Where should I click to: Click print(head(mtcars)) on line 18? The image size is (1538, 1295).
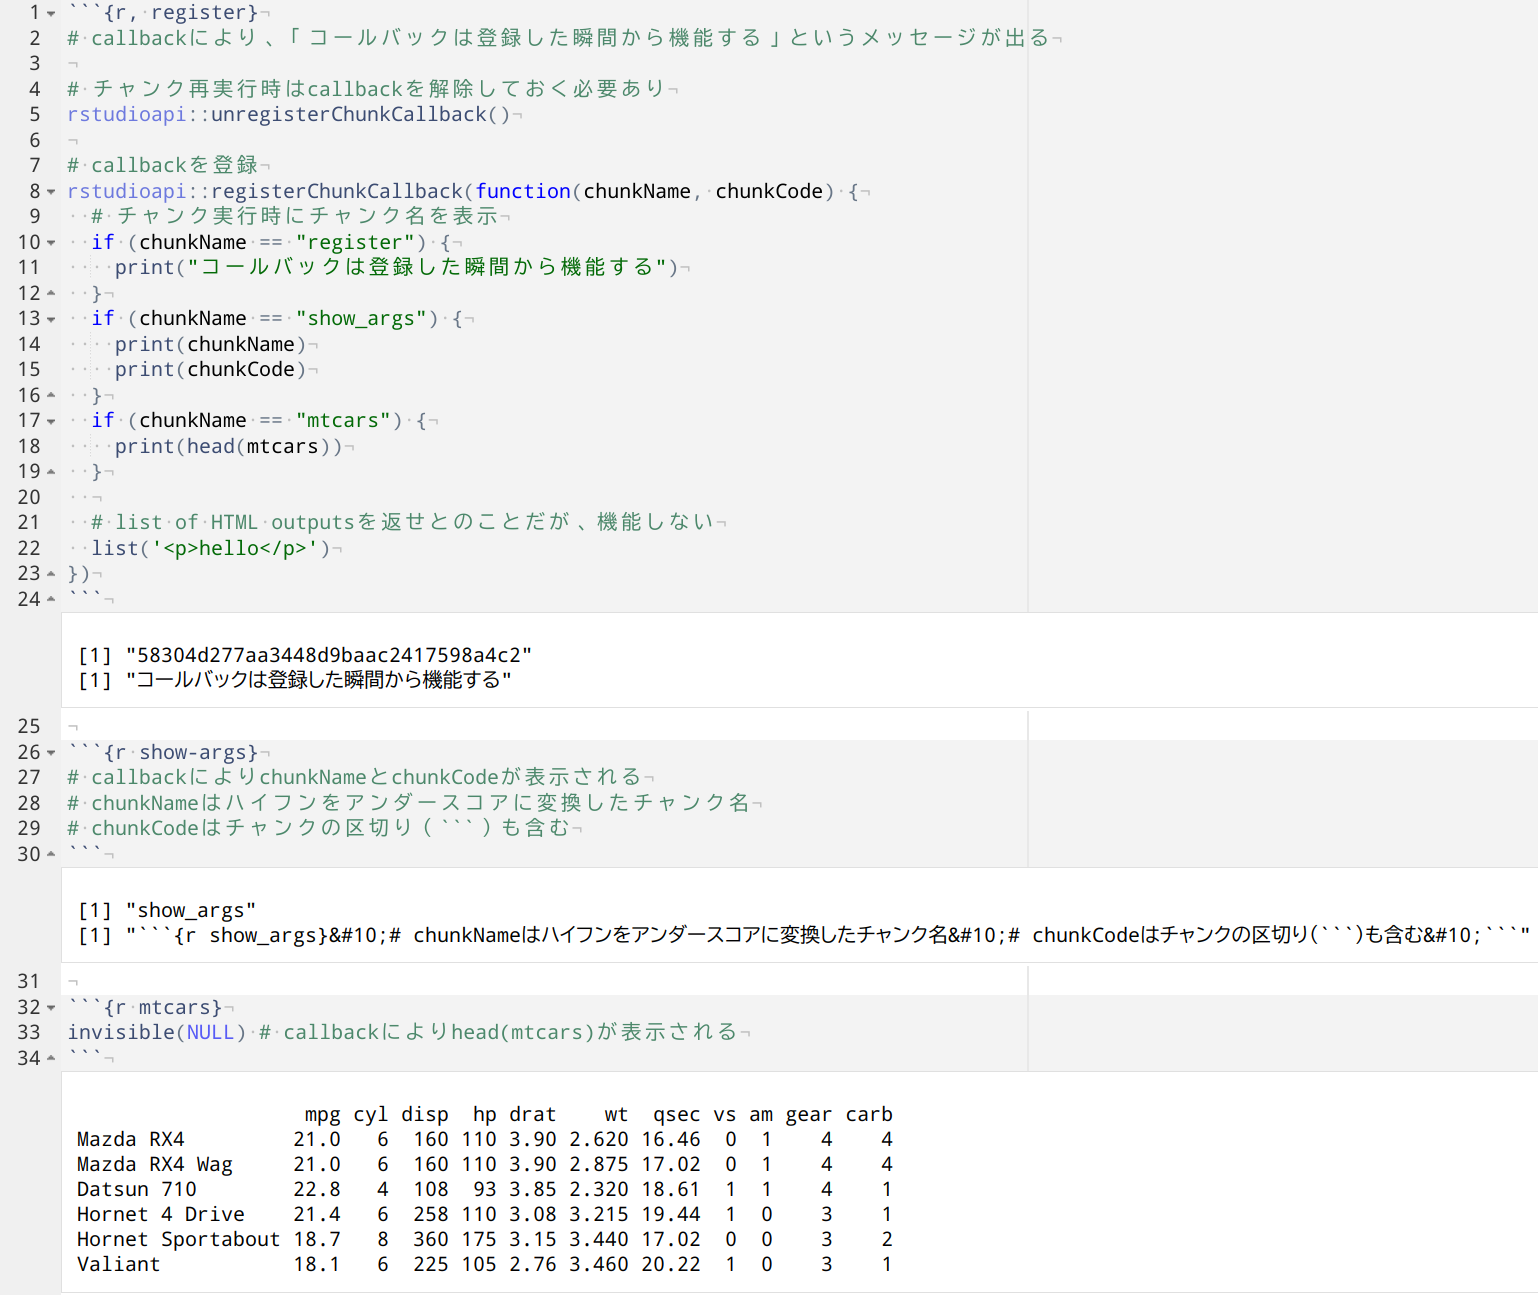228,447
